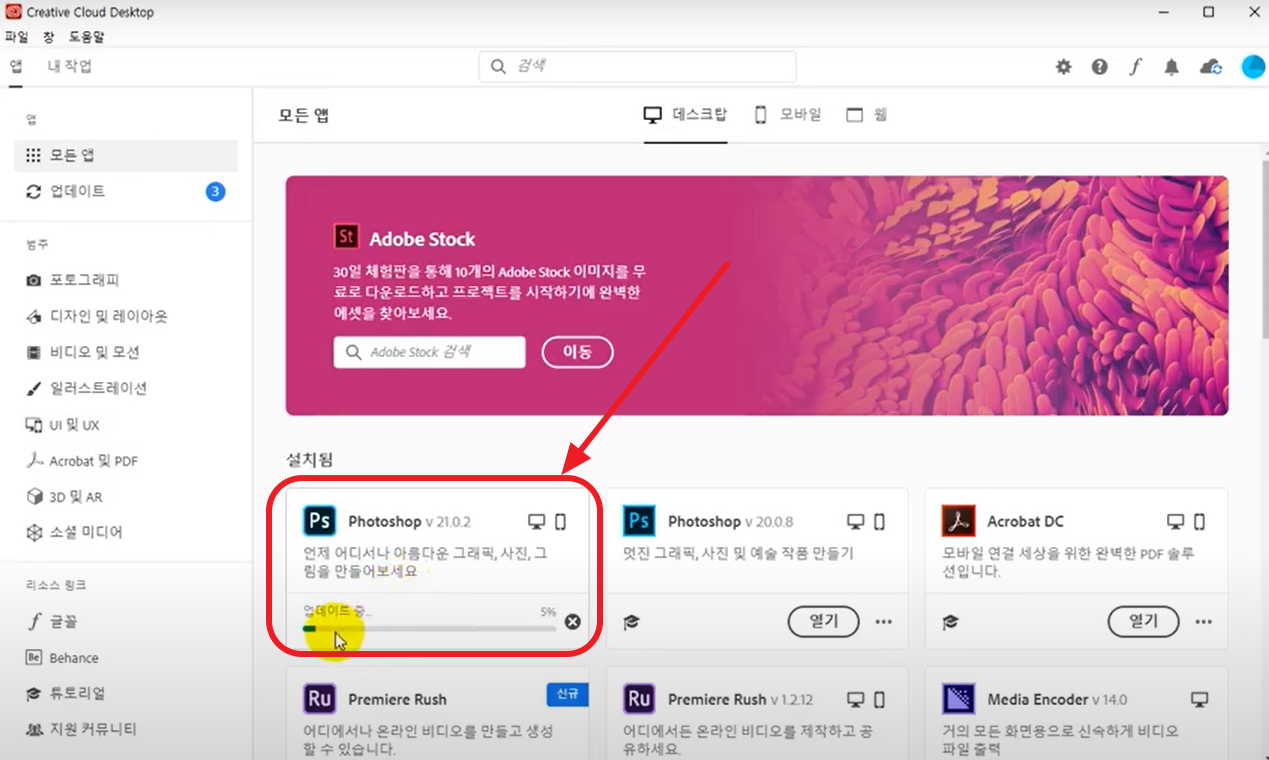The image size is (1269, 760).
Task: Open the 창 menu
Action: tap(49, 37)
